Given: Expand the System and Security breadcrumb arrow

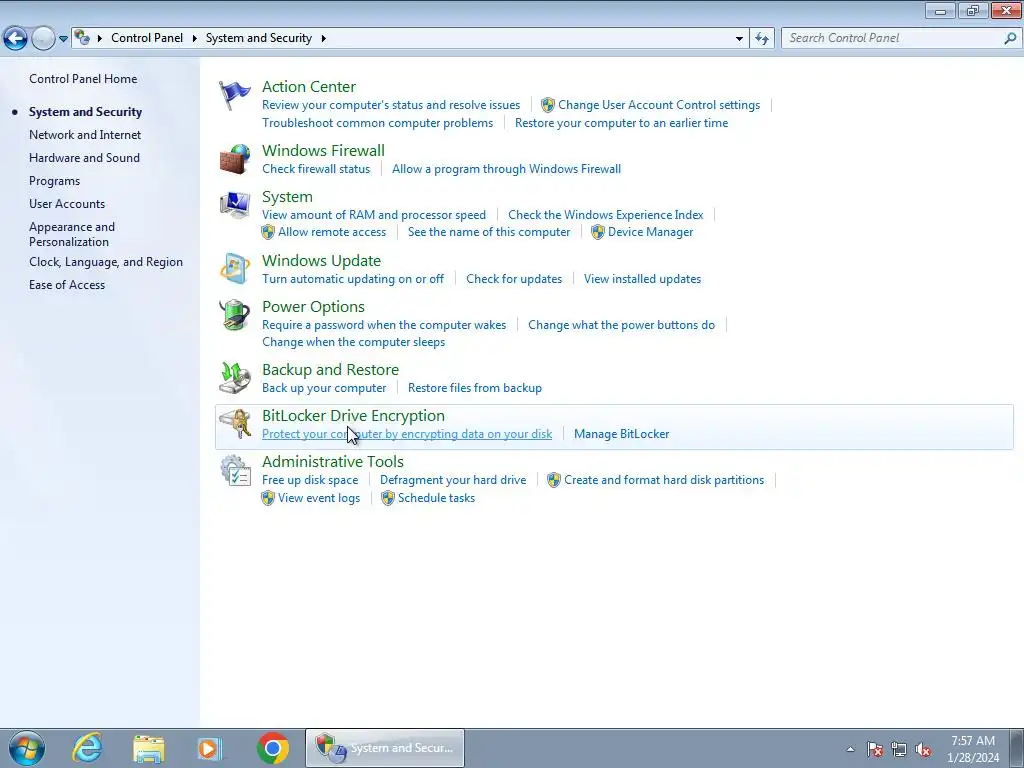Looking at the screenshot, I should [x=323, y=39].
